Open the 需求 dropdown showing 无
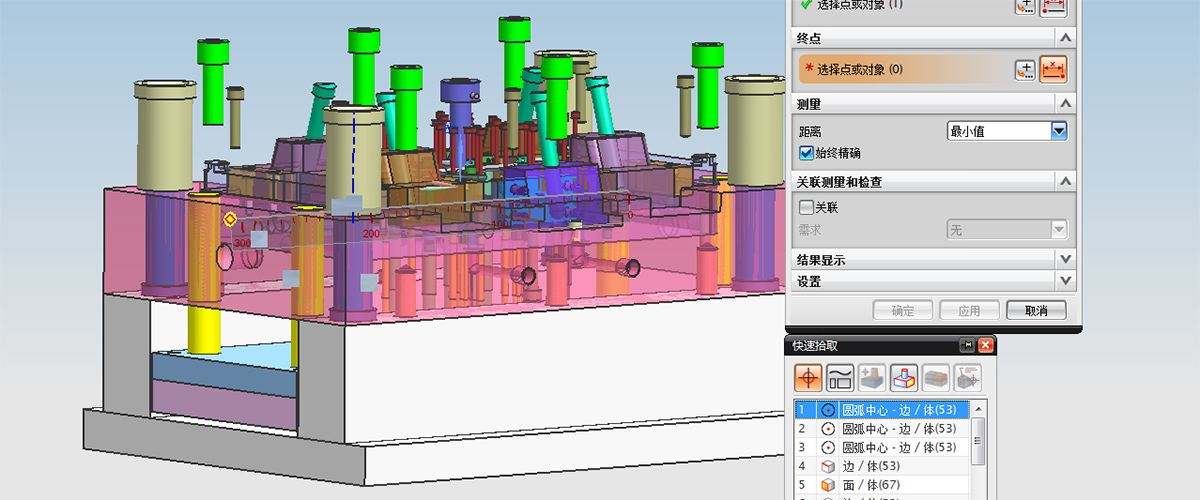This screenshot has width=1200, height=500. click(x=1007, y=230)
